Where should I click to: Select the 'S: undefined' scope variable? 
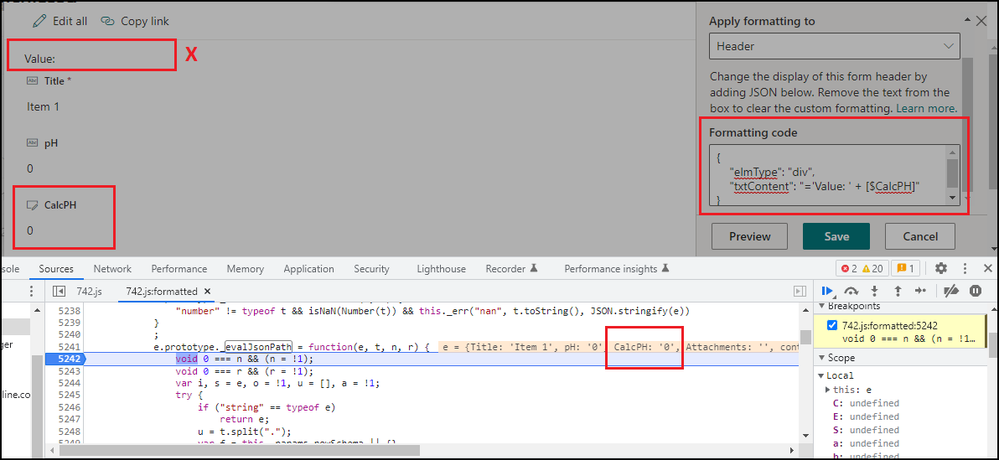click(866, 429)
